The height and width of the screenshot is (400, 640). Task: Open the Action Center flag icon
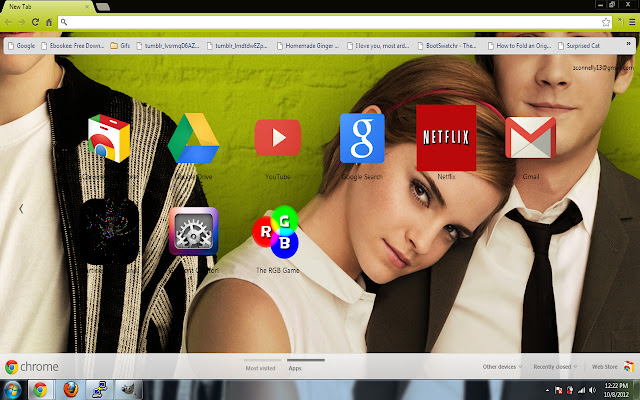(x=559, y=390)
